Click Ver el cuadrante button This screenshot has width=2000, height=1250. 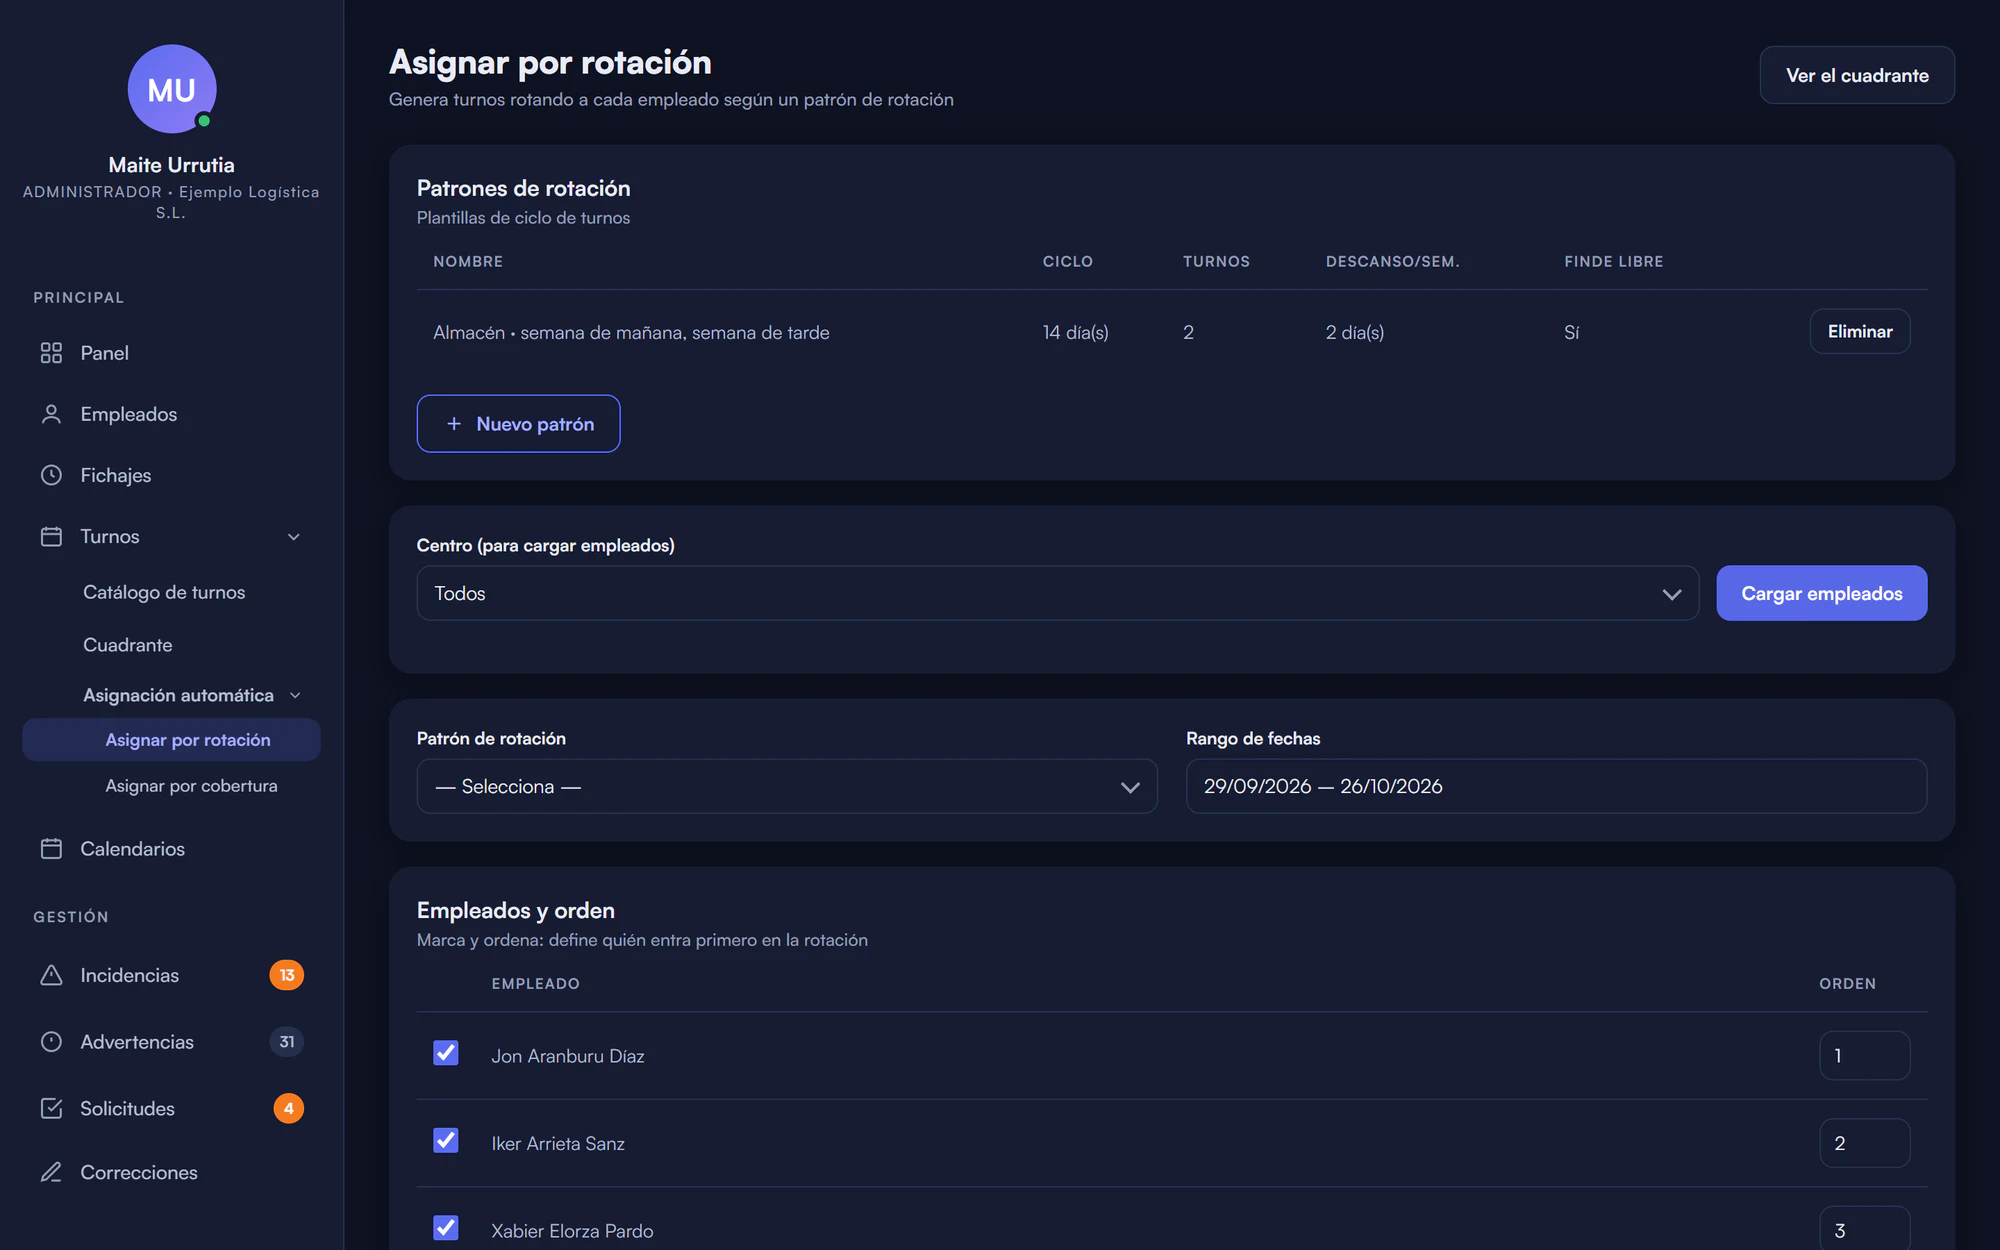[x=1857, y=75]
